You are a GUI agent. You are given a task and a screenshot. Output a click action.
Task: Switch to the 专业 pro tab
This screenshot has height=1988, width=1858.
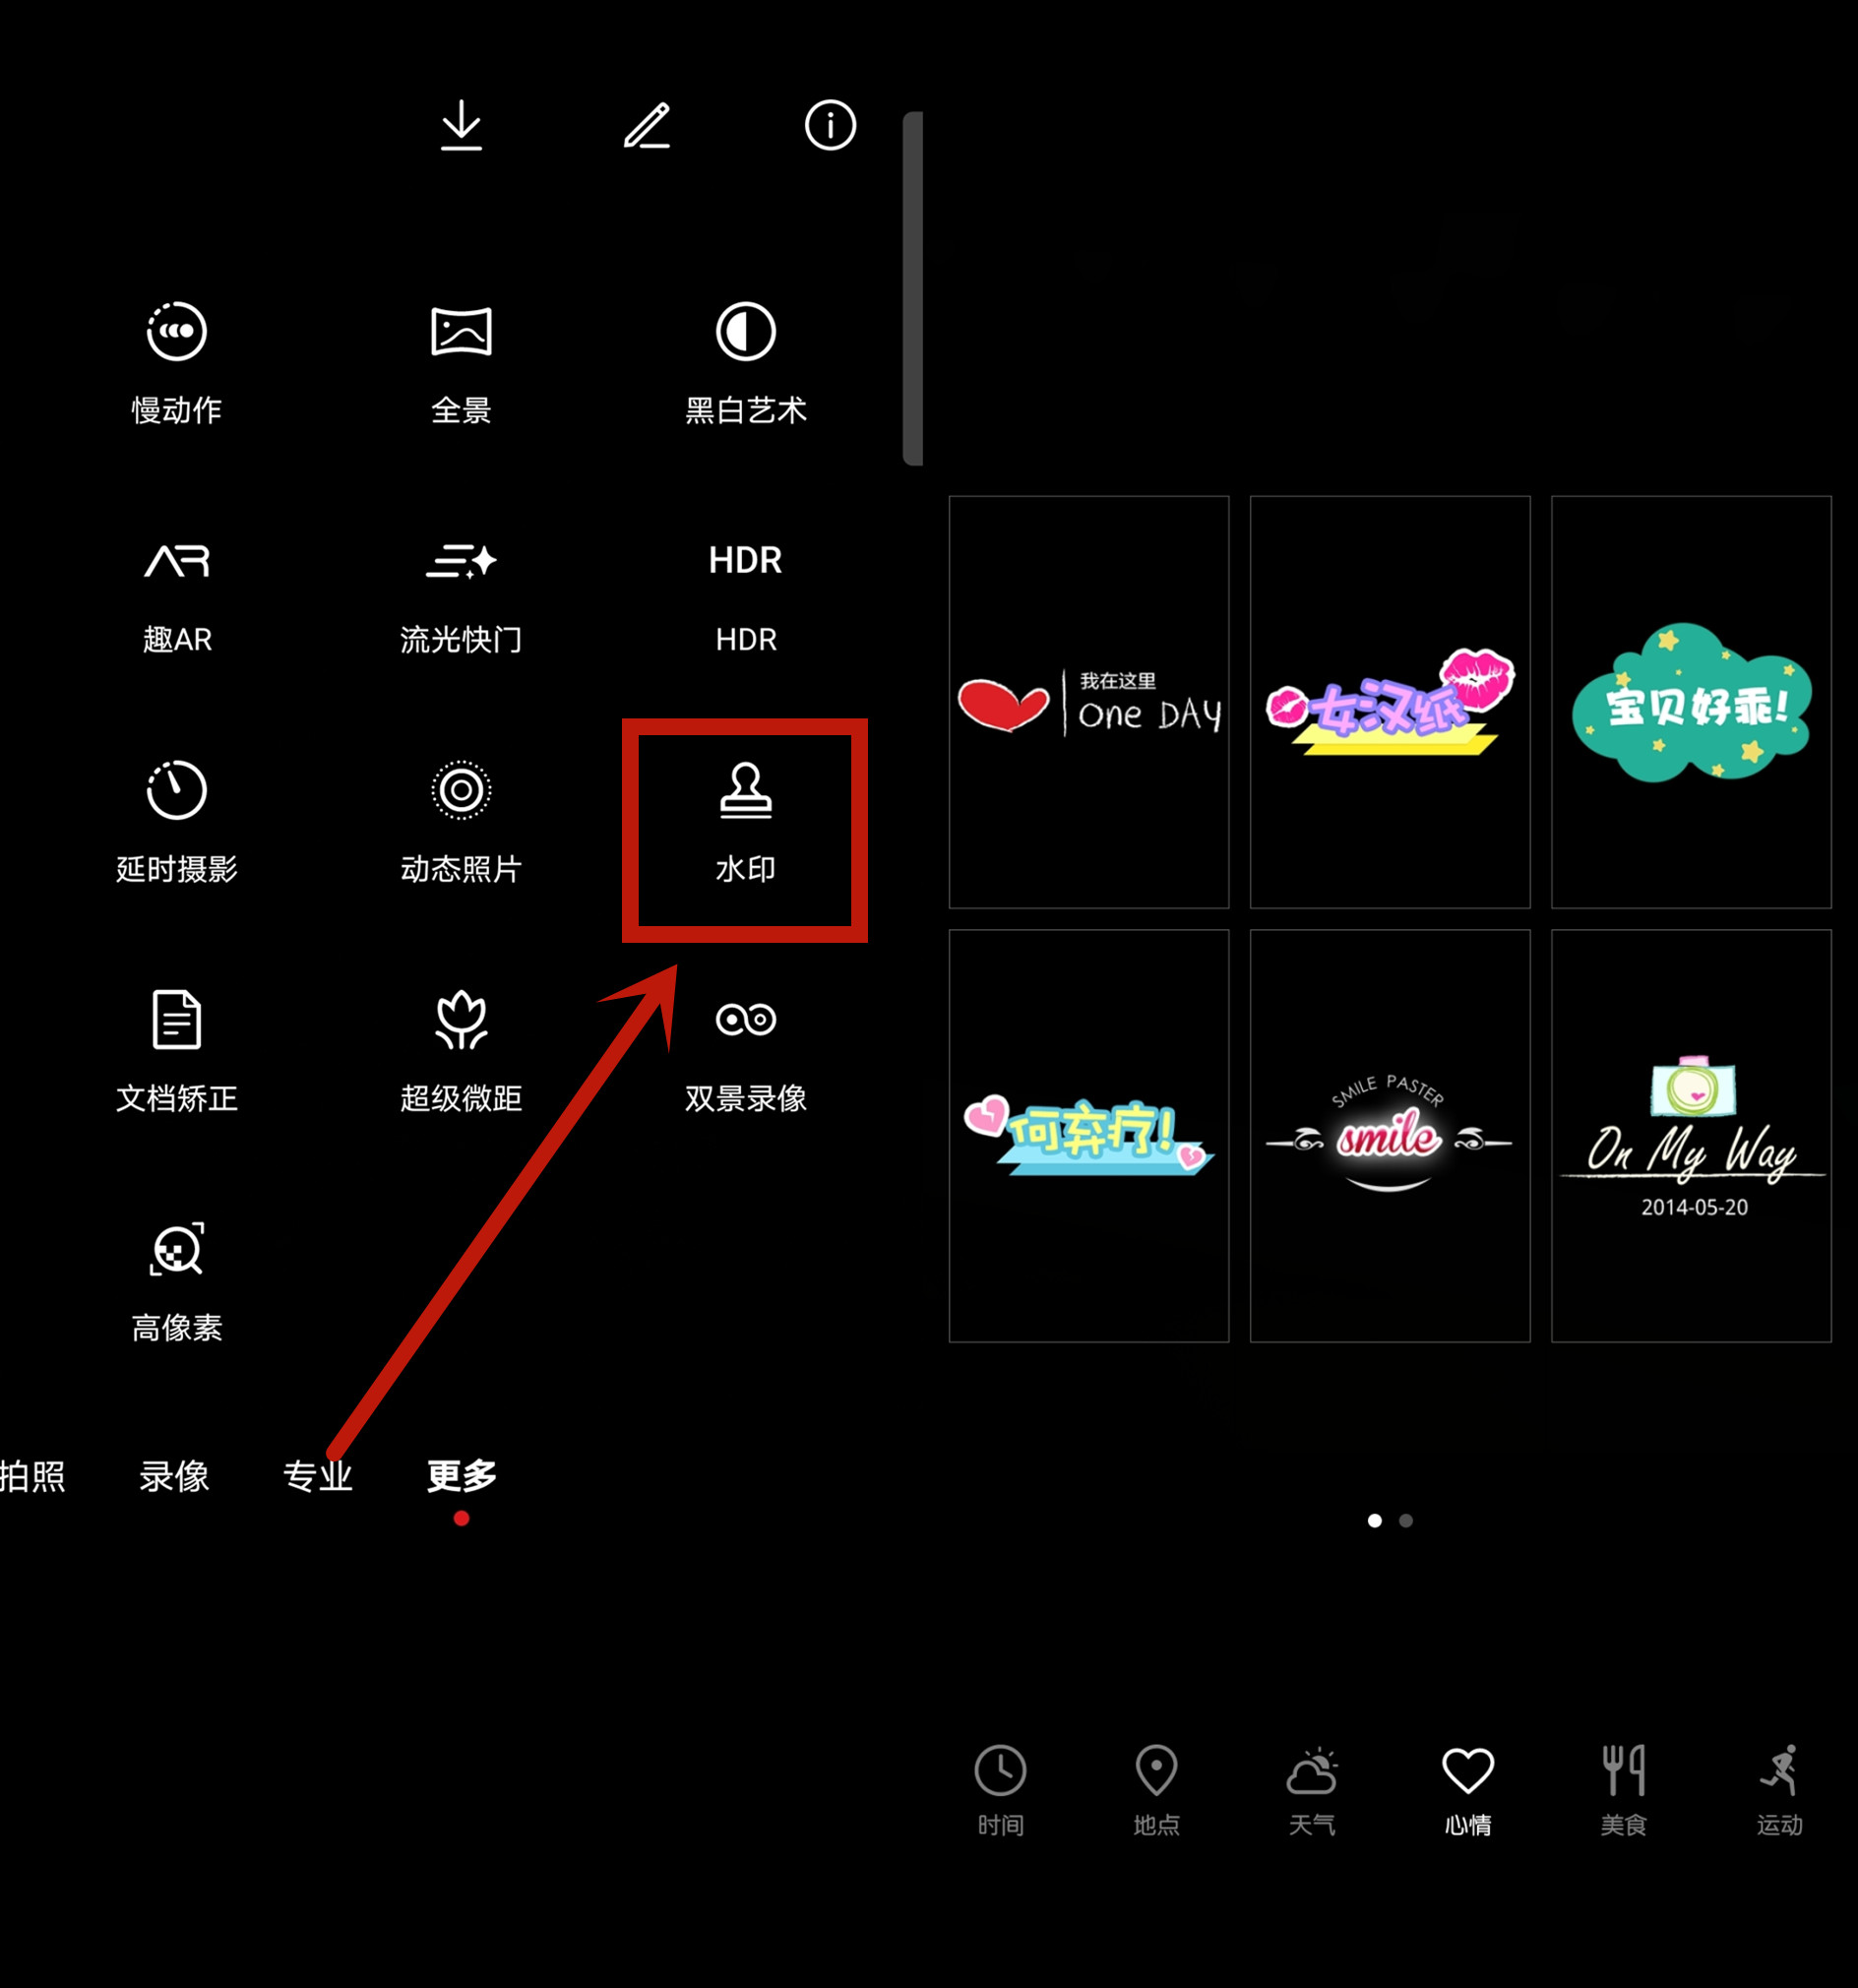[318, 1476]
